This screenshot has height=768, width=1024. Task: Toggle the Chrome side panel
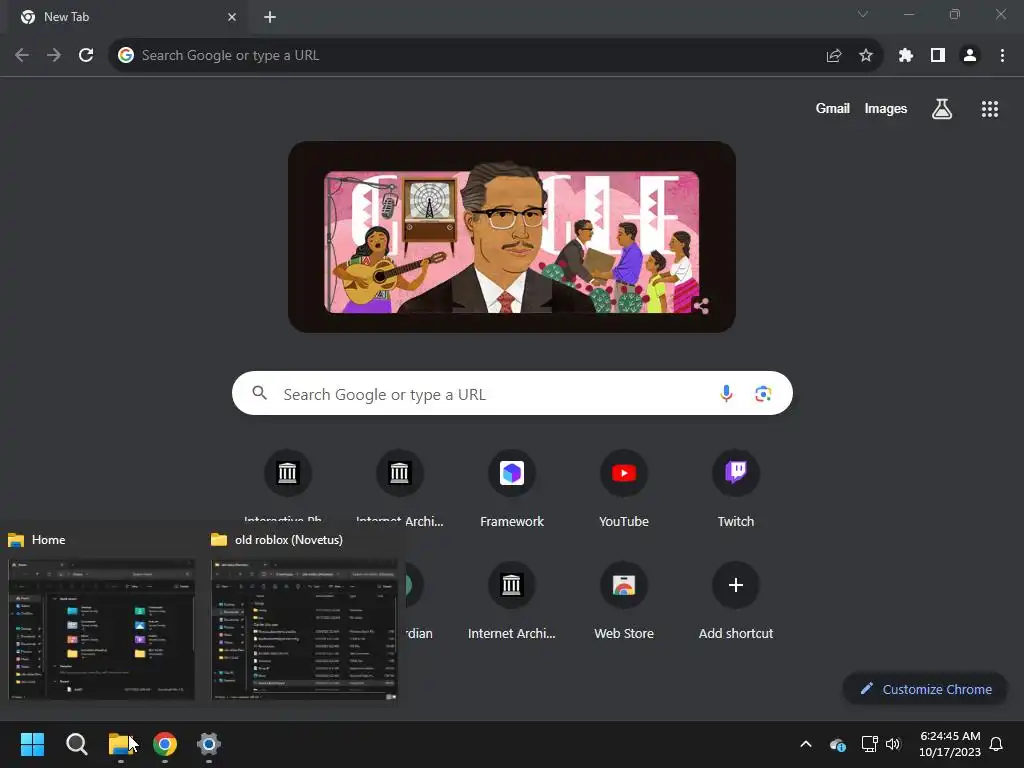pos(938,56)
